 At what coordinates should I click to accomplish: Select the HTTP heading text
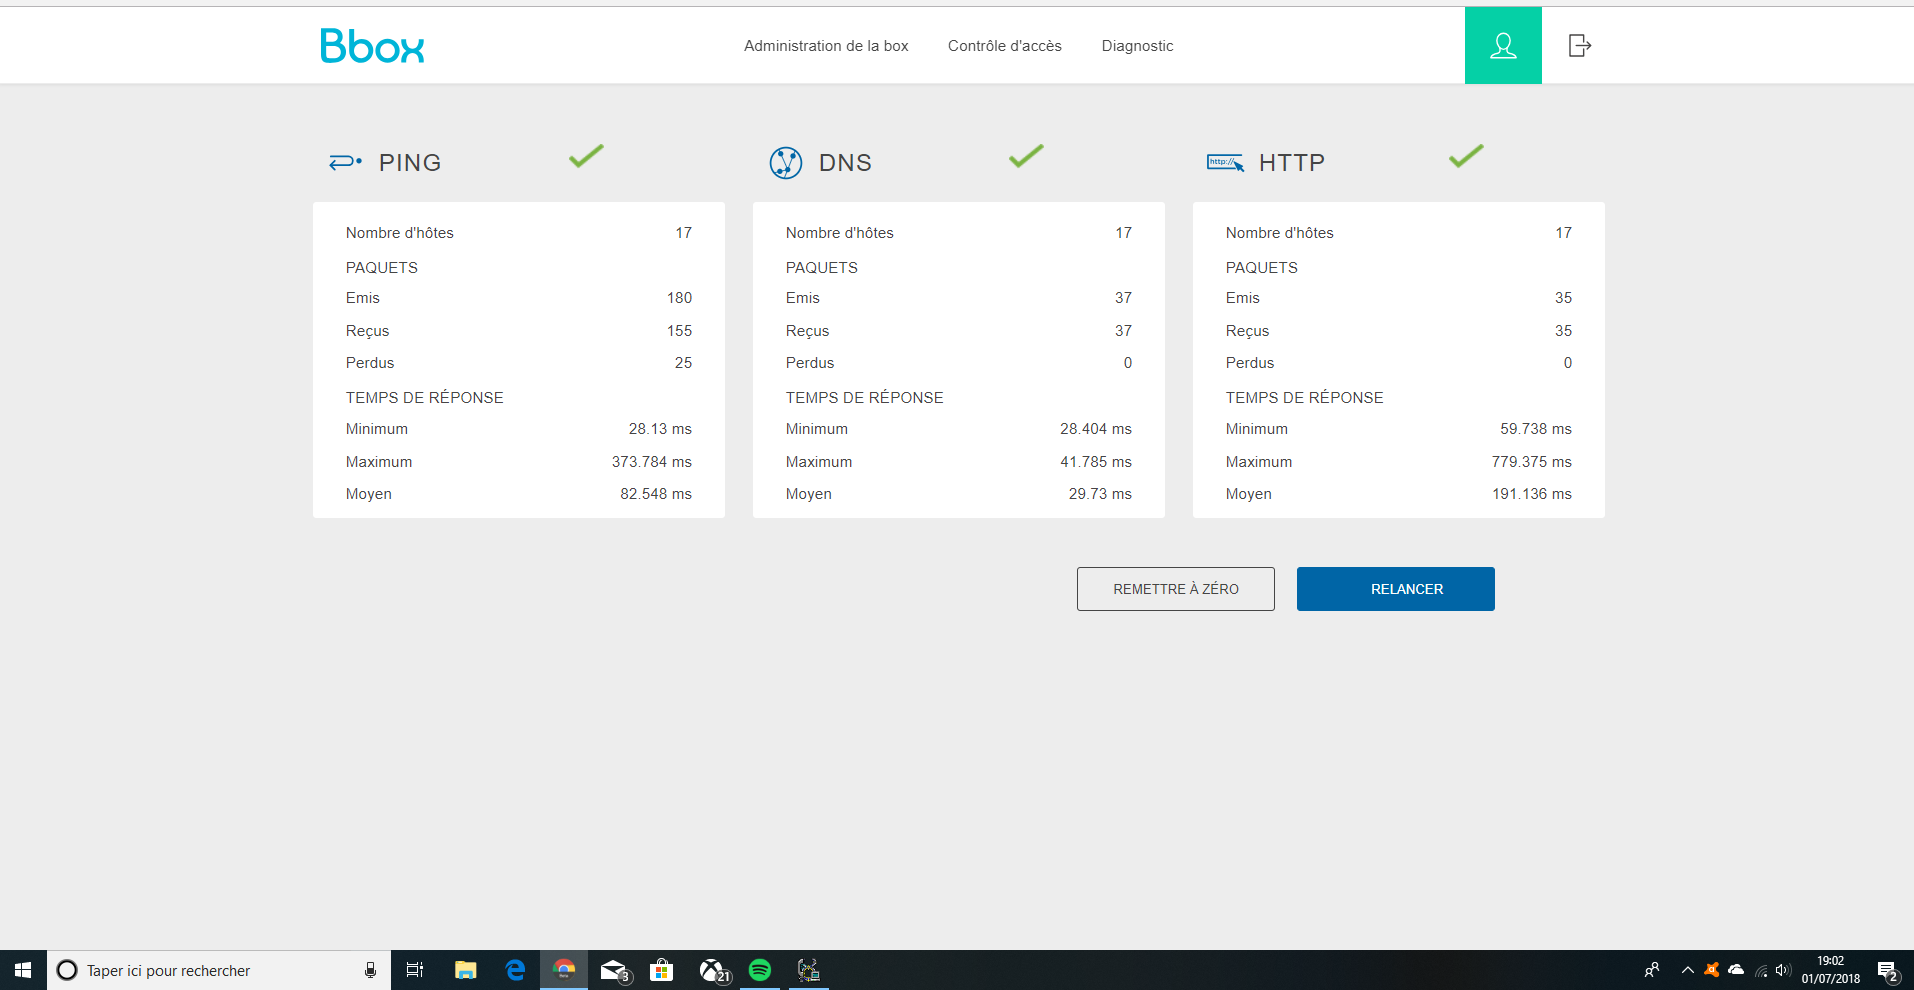click(1292, 163)
